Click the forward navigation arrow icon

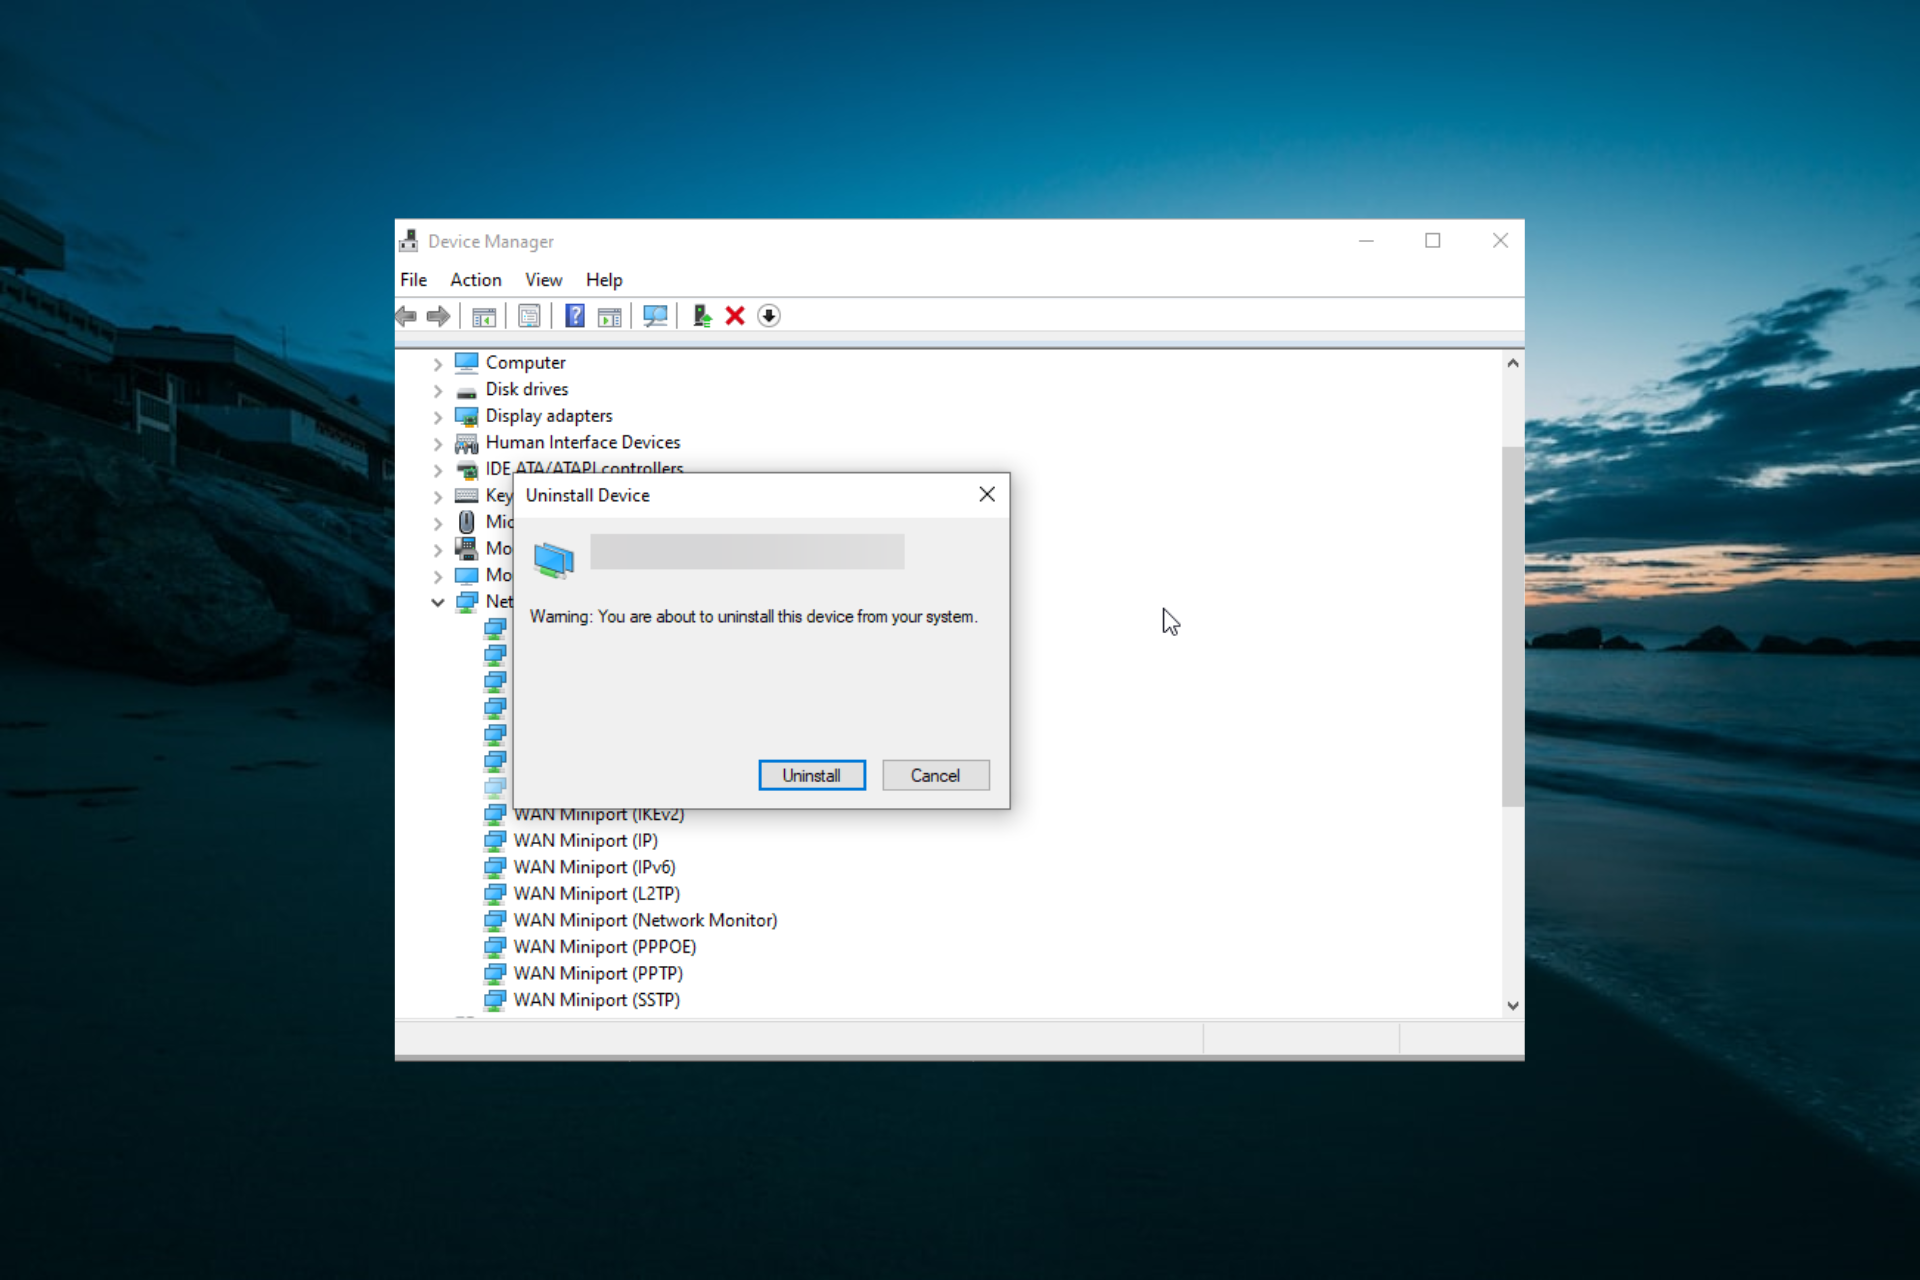point(440,316)
